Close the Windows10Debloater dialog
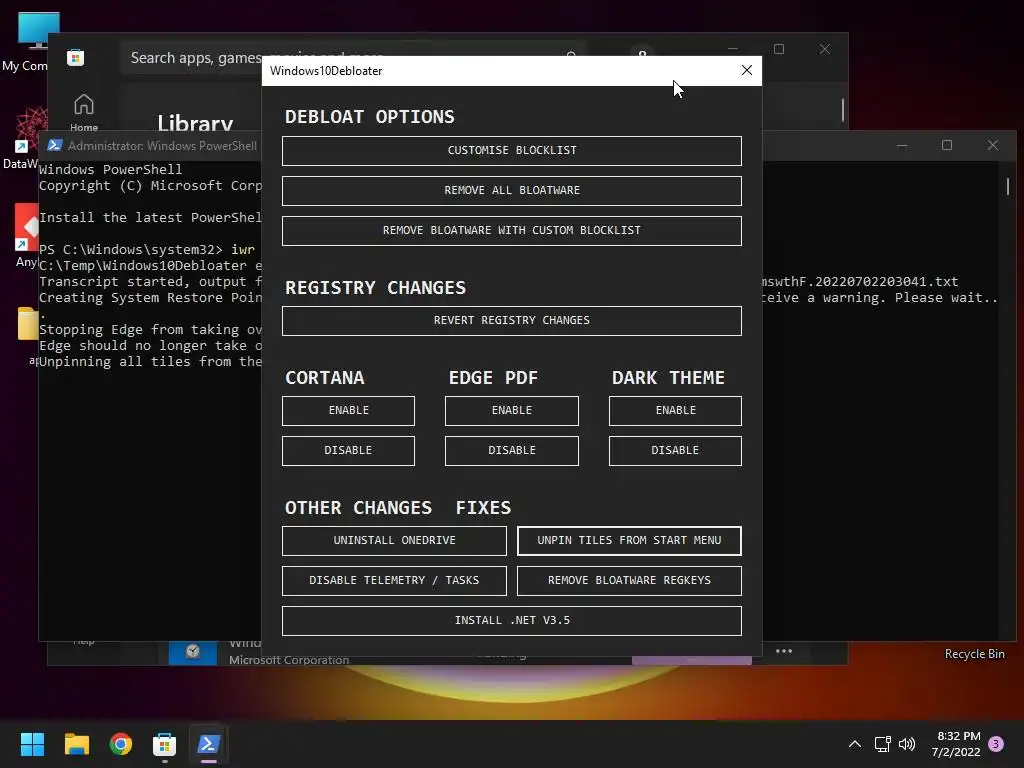 [x=746, y=70]
